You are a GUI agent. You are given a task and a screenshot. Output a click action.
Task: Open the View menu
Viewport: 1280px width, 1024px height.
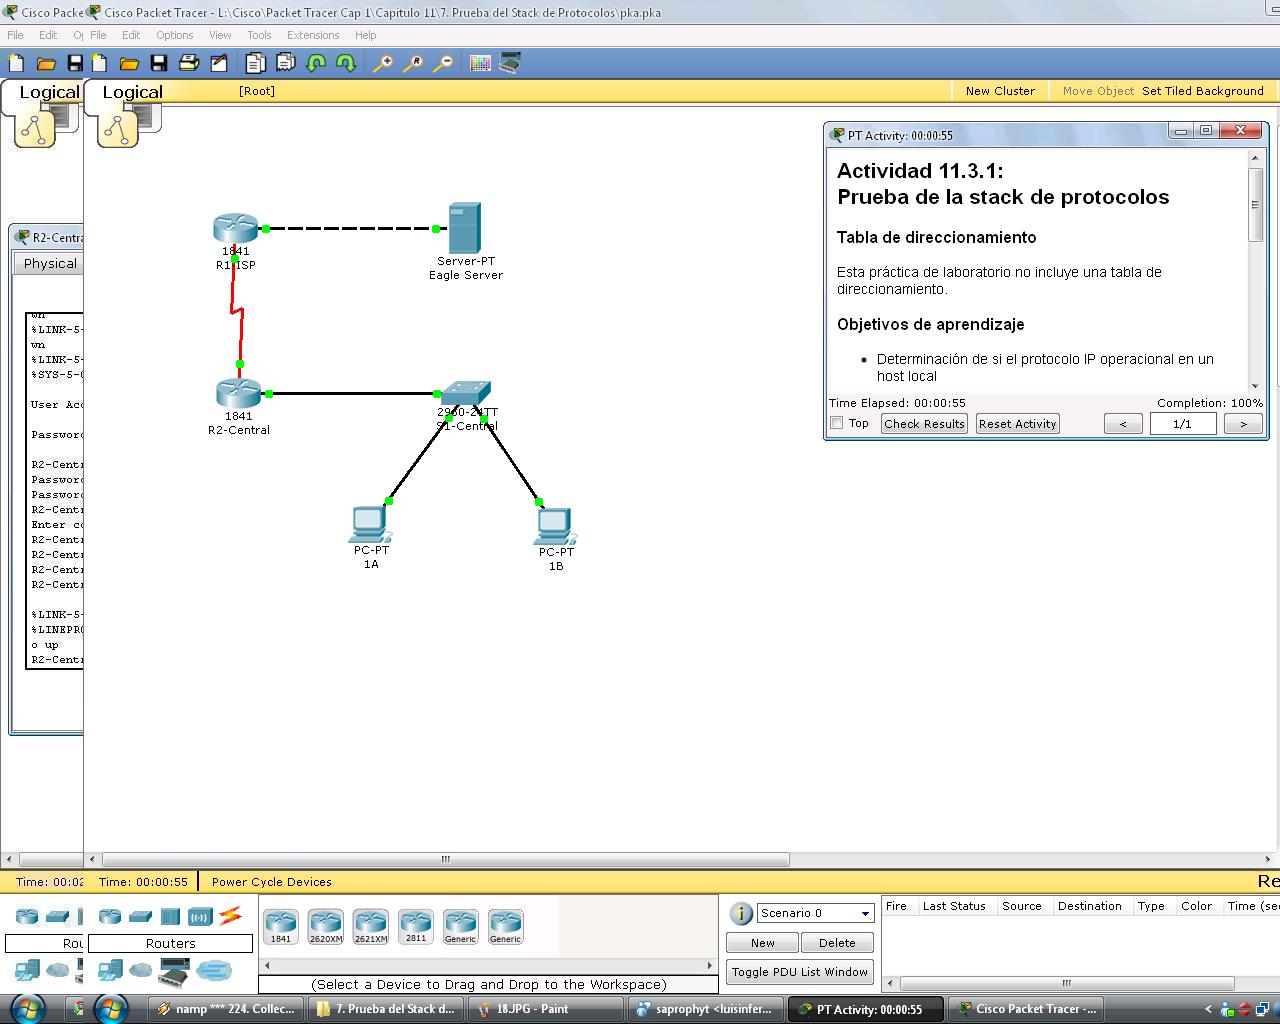coord(220,35)
